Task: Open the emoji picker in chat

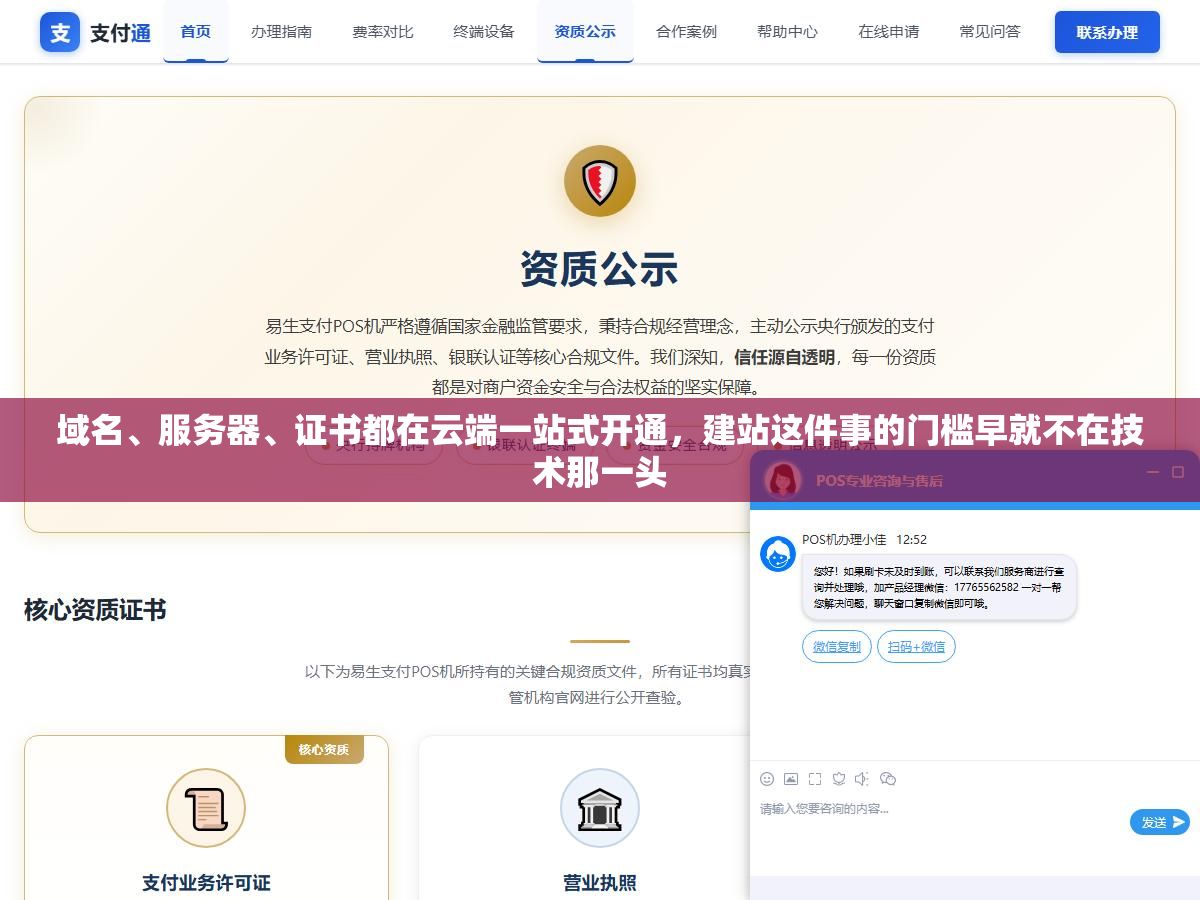Action: tap(767, 779)
